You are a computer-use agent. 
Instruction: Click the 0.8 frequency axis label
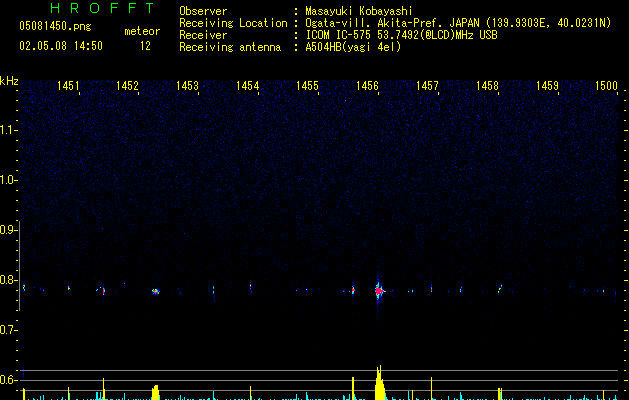8,281
